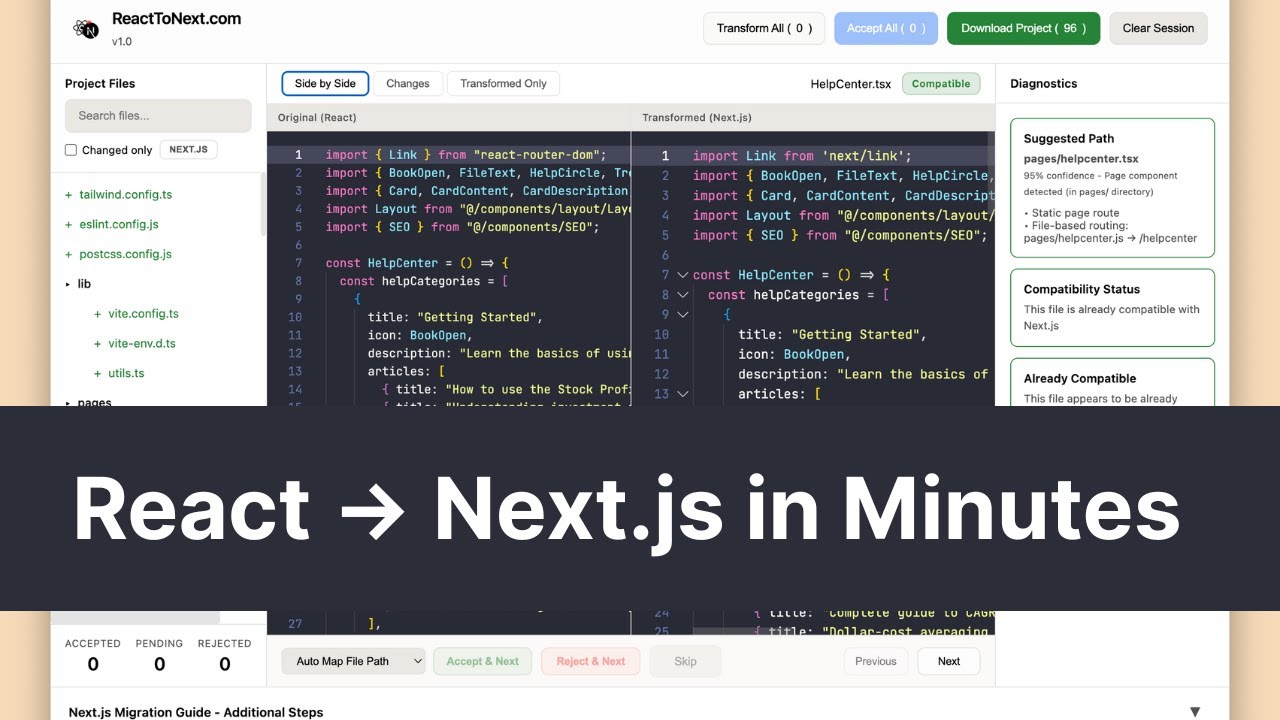Click the Suggested Path diagnostics card
Viewport: 1280px width, 720px height.
pyautogui.click(x=1112, y=188)
